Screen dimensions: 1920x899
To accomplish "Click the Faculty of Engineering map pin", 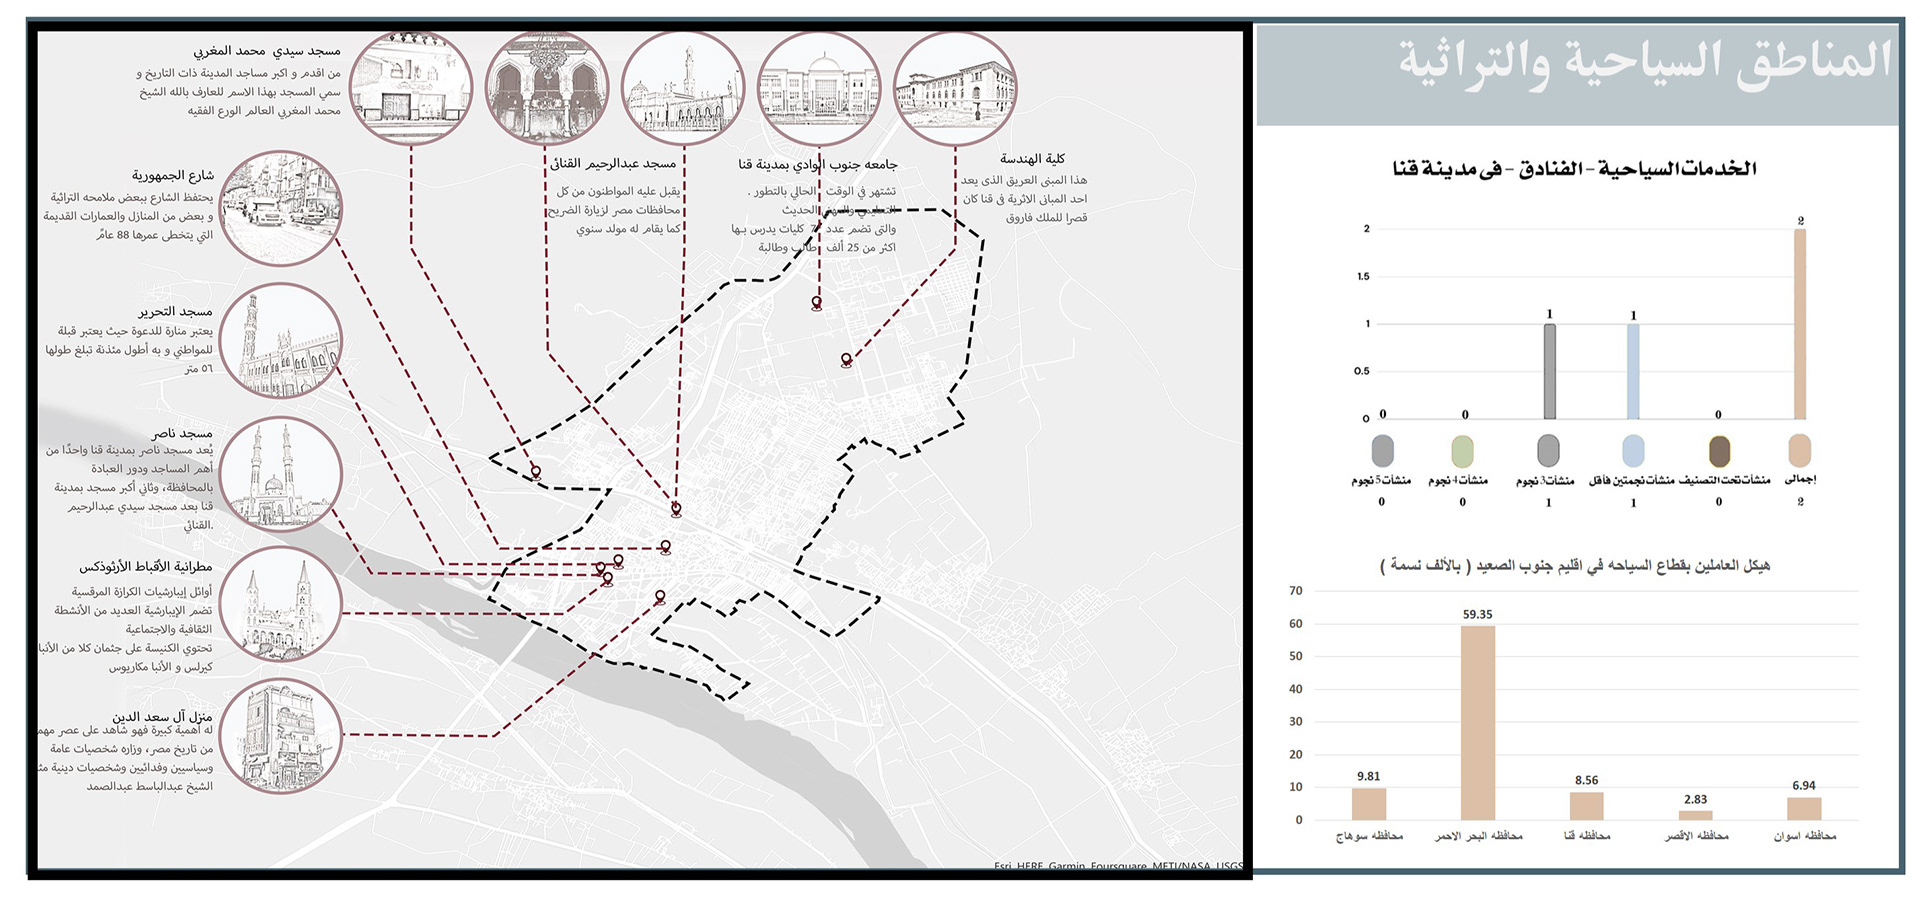I will pyautogui.click(x=847, y=360).
